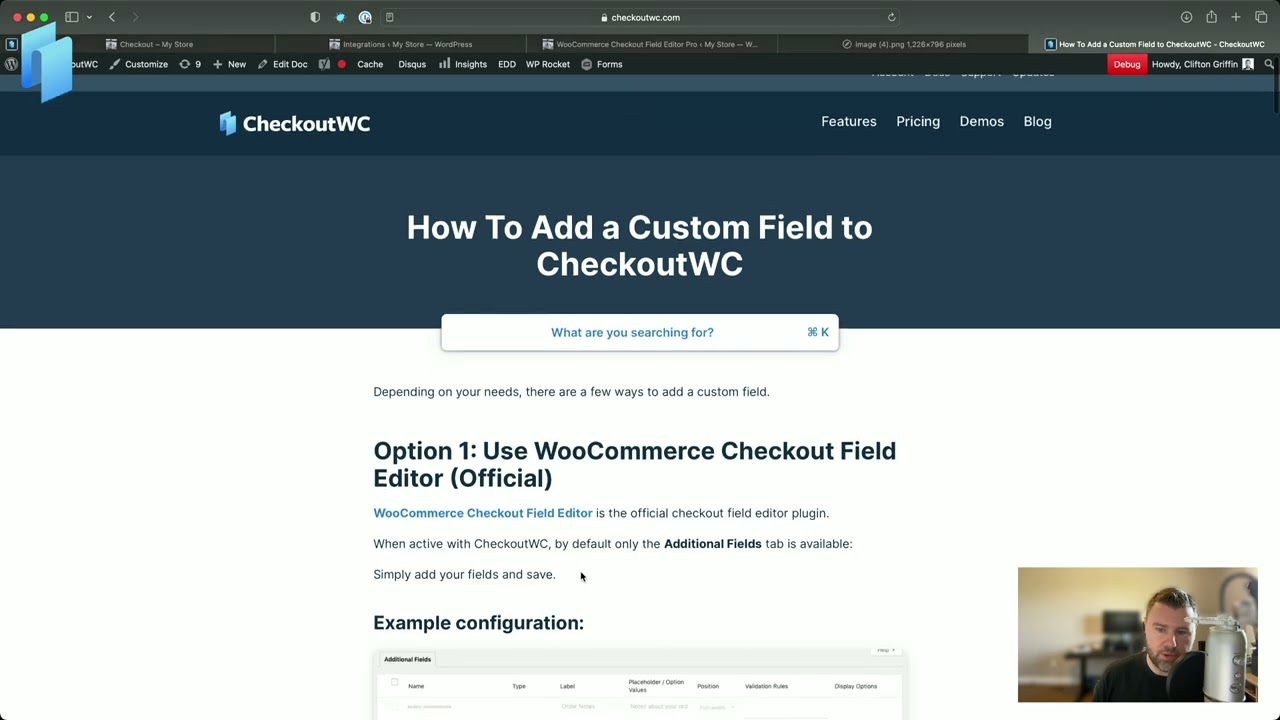Click the 'Simply add your fields and save.' text
Viewport: 1280px width, 720px height.
pos(464,574)
